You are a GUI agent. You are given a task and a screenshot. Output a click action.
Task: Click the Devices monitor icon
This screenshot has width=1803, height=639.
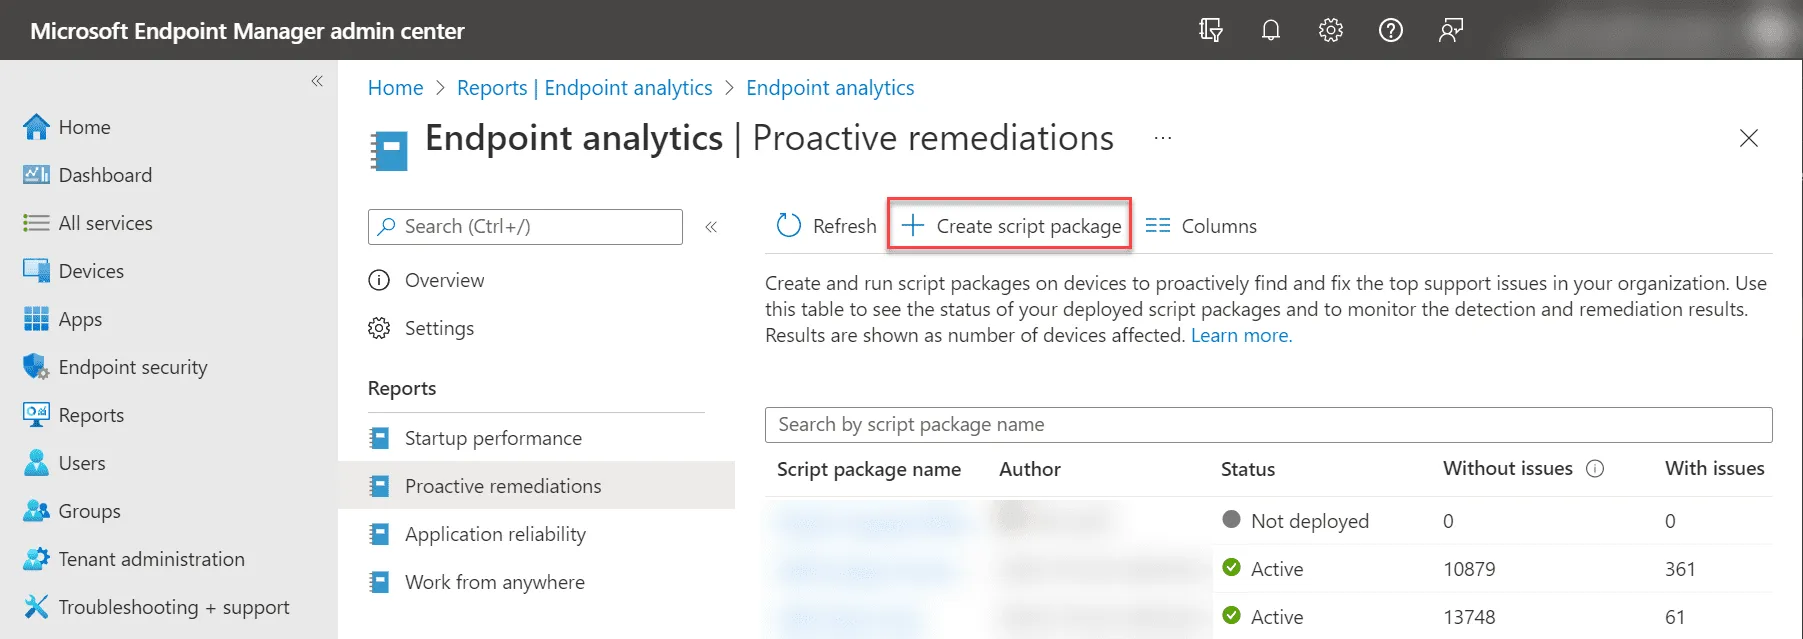coord(36,271)
